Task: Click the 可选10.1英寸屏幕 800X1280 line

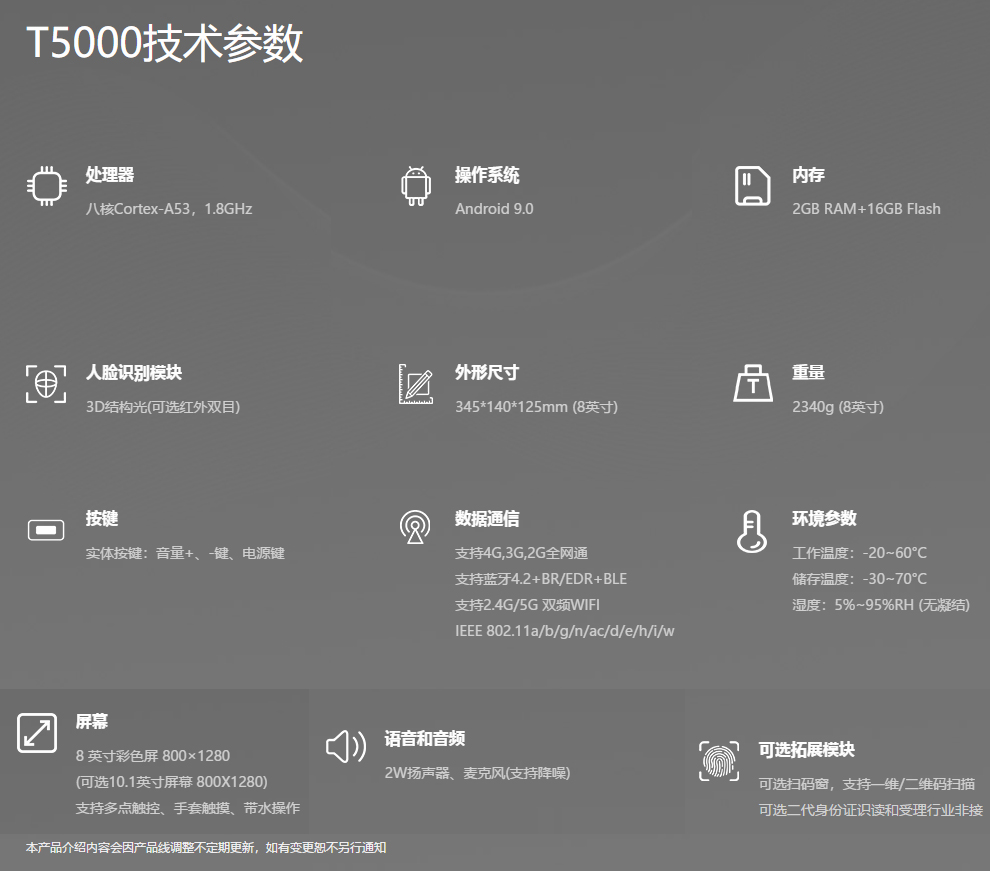Action: point(172,781)
